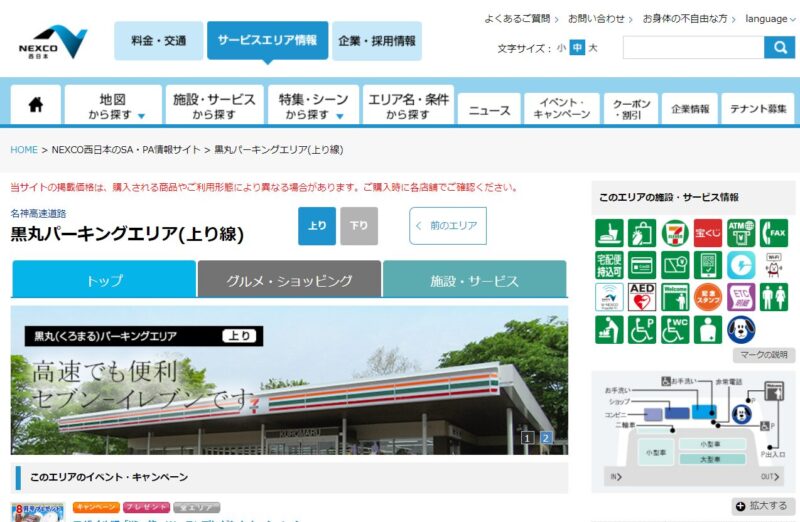The width and height of the screenshot is (800, 522).
Task: Click the マークの説明 button
Action: (x=764, y=355)
